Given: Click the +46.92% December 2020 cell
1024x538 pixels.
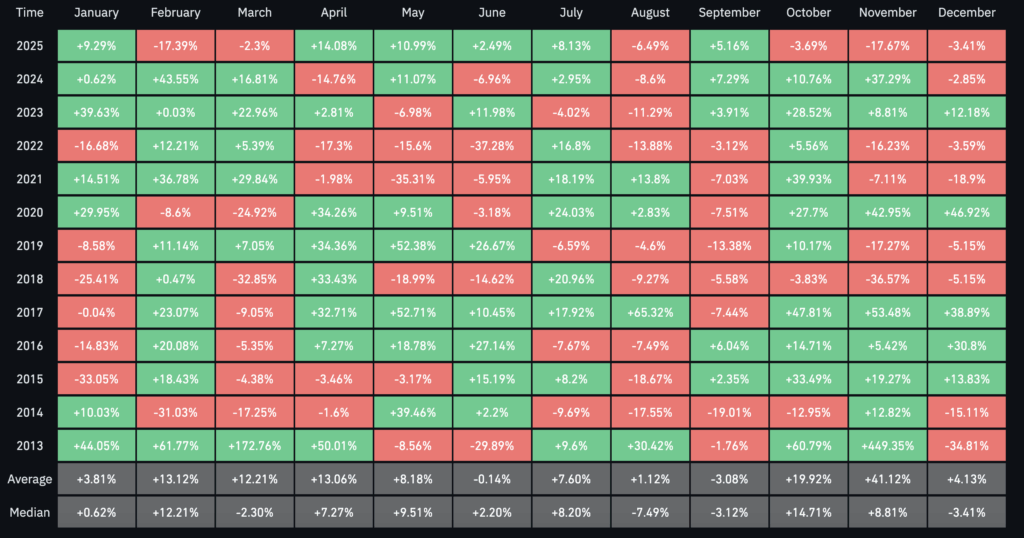Looking at the screenshot, I should pyautogui.click(x=967, y=212).
